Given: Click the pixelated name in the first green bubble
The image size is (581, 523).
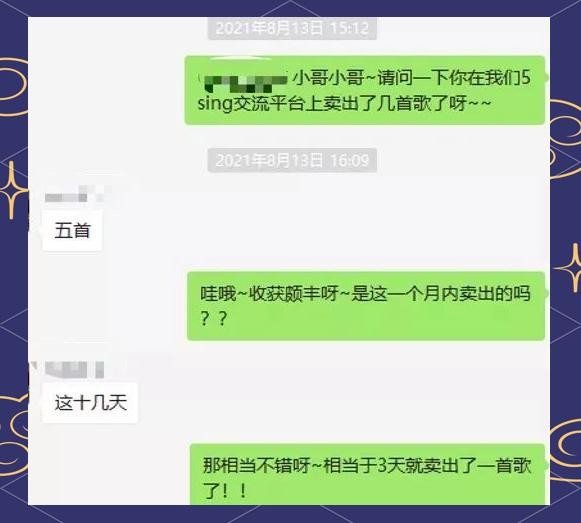Looking at the screenshot, I should (246, 83).
